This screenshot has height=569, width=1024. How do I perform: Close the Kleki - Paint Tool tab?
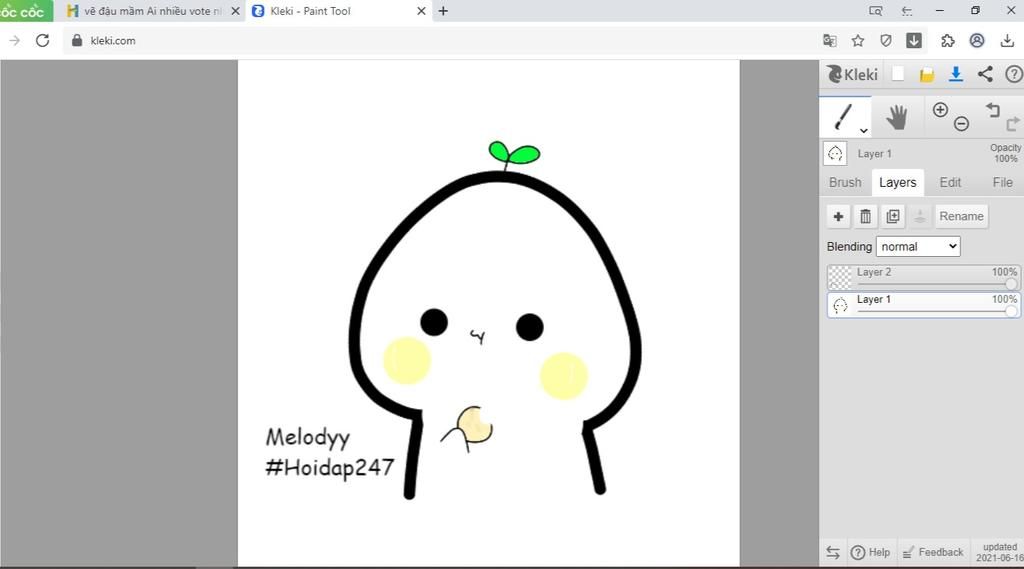pyautogui.click(x=421, y=11)
